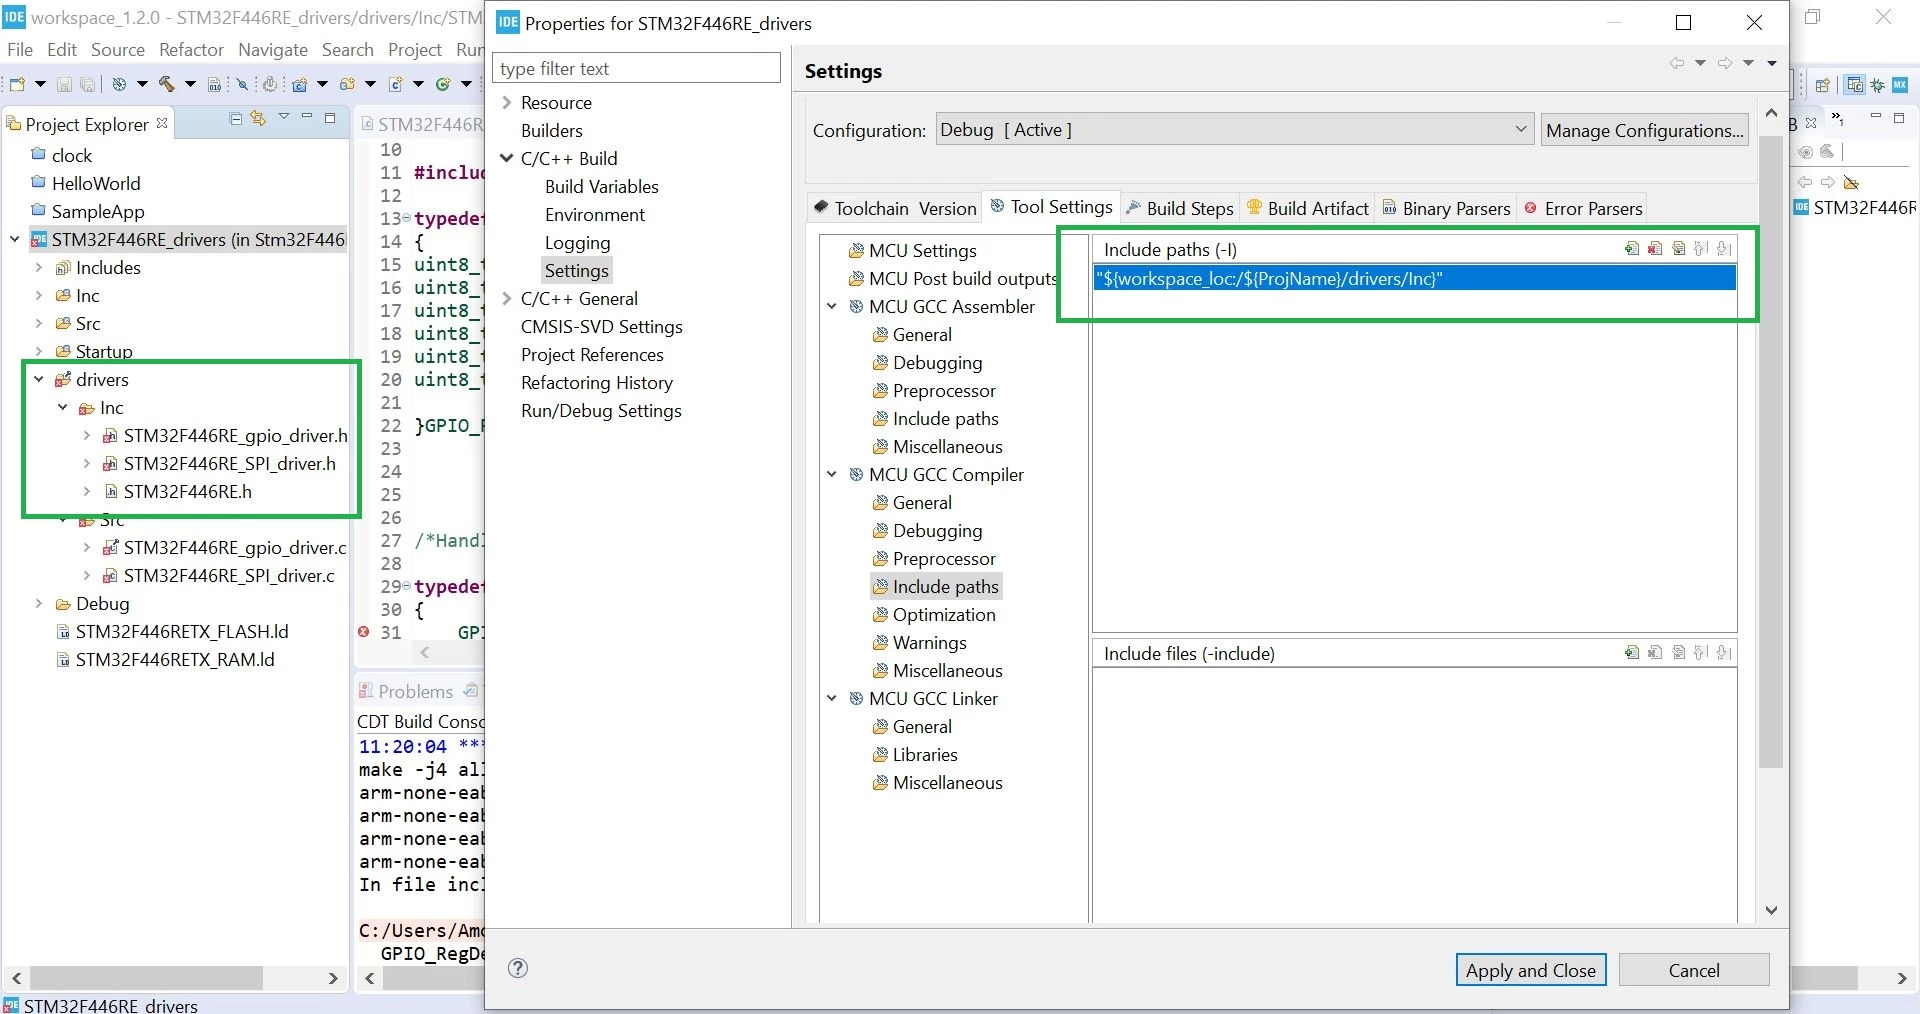Select CMSIS-SVD Settings in properties list
Viewport: 1920px width, 1014px height.
601,327
